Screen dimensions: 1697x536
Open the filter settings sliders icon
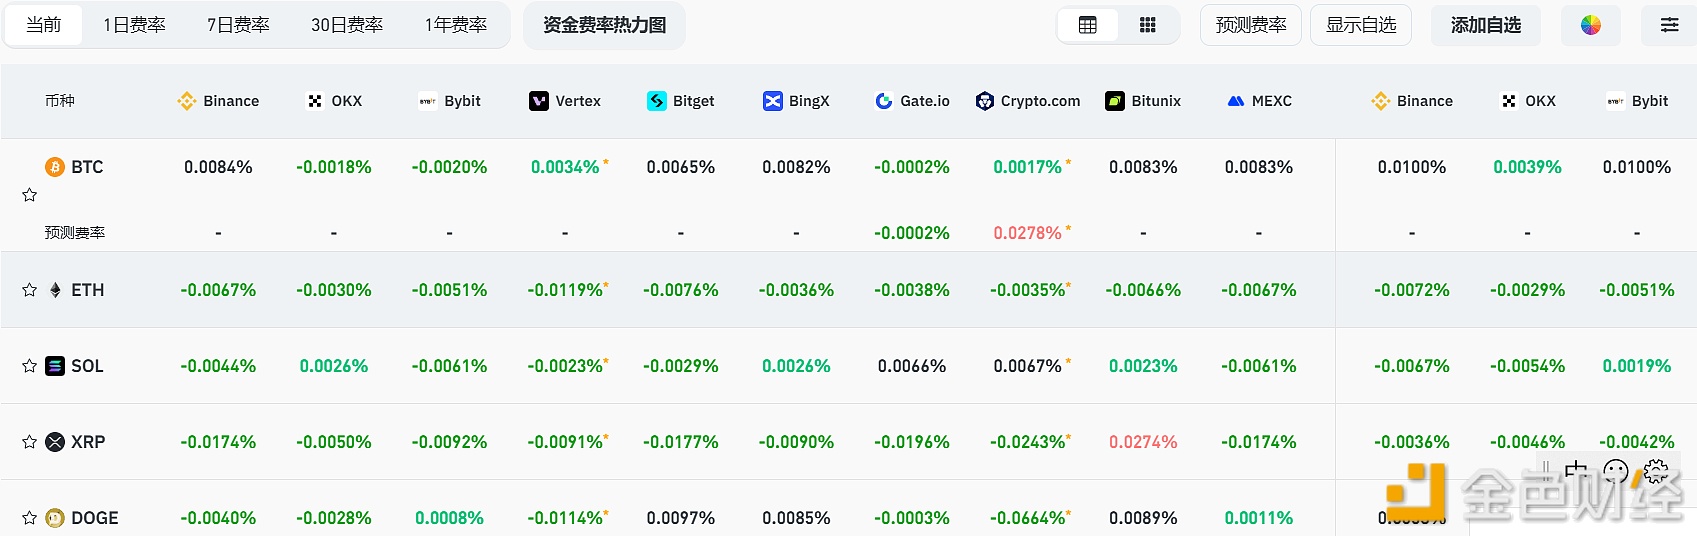click(x=1669, y=25)
